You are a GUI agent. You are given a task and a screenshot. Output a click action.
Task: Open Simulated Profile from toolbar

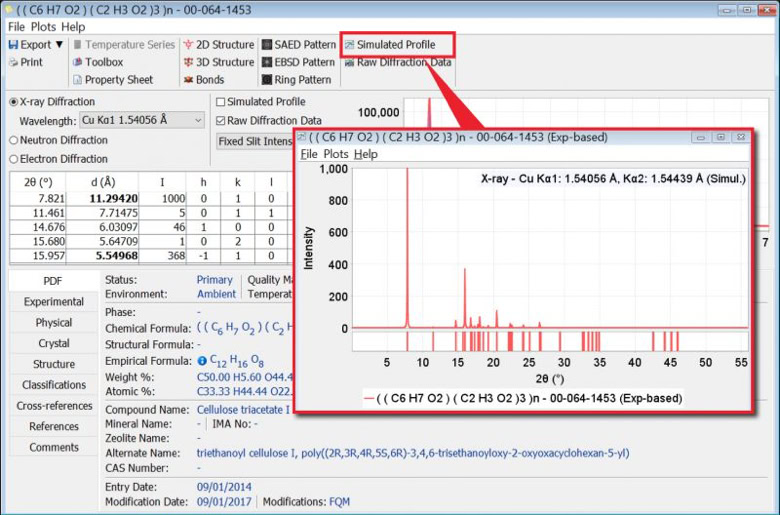(x=395, y=45)
